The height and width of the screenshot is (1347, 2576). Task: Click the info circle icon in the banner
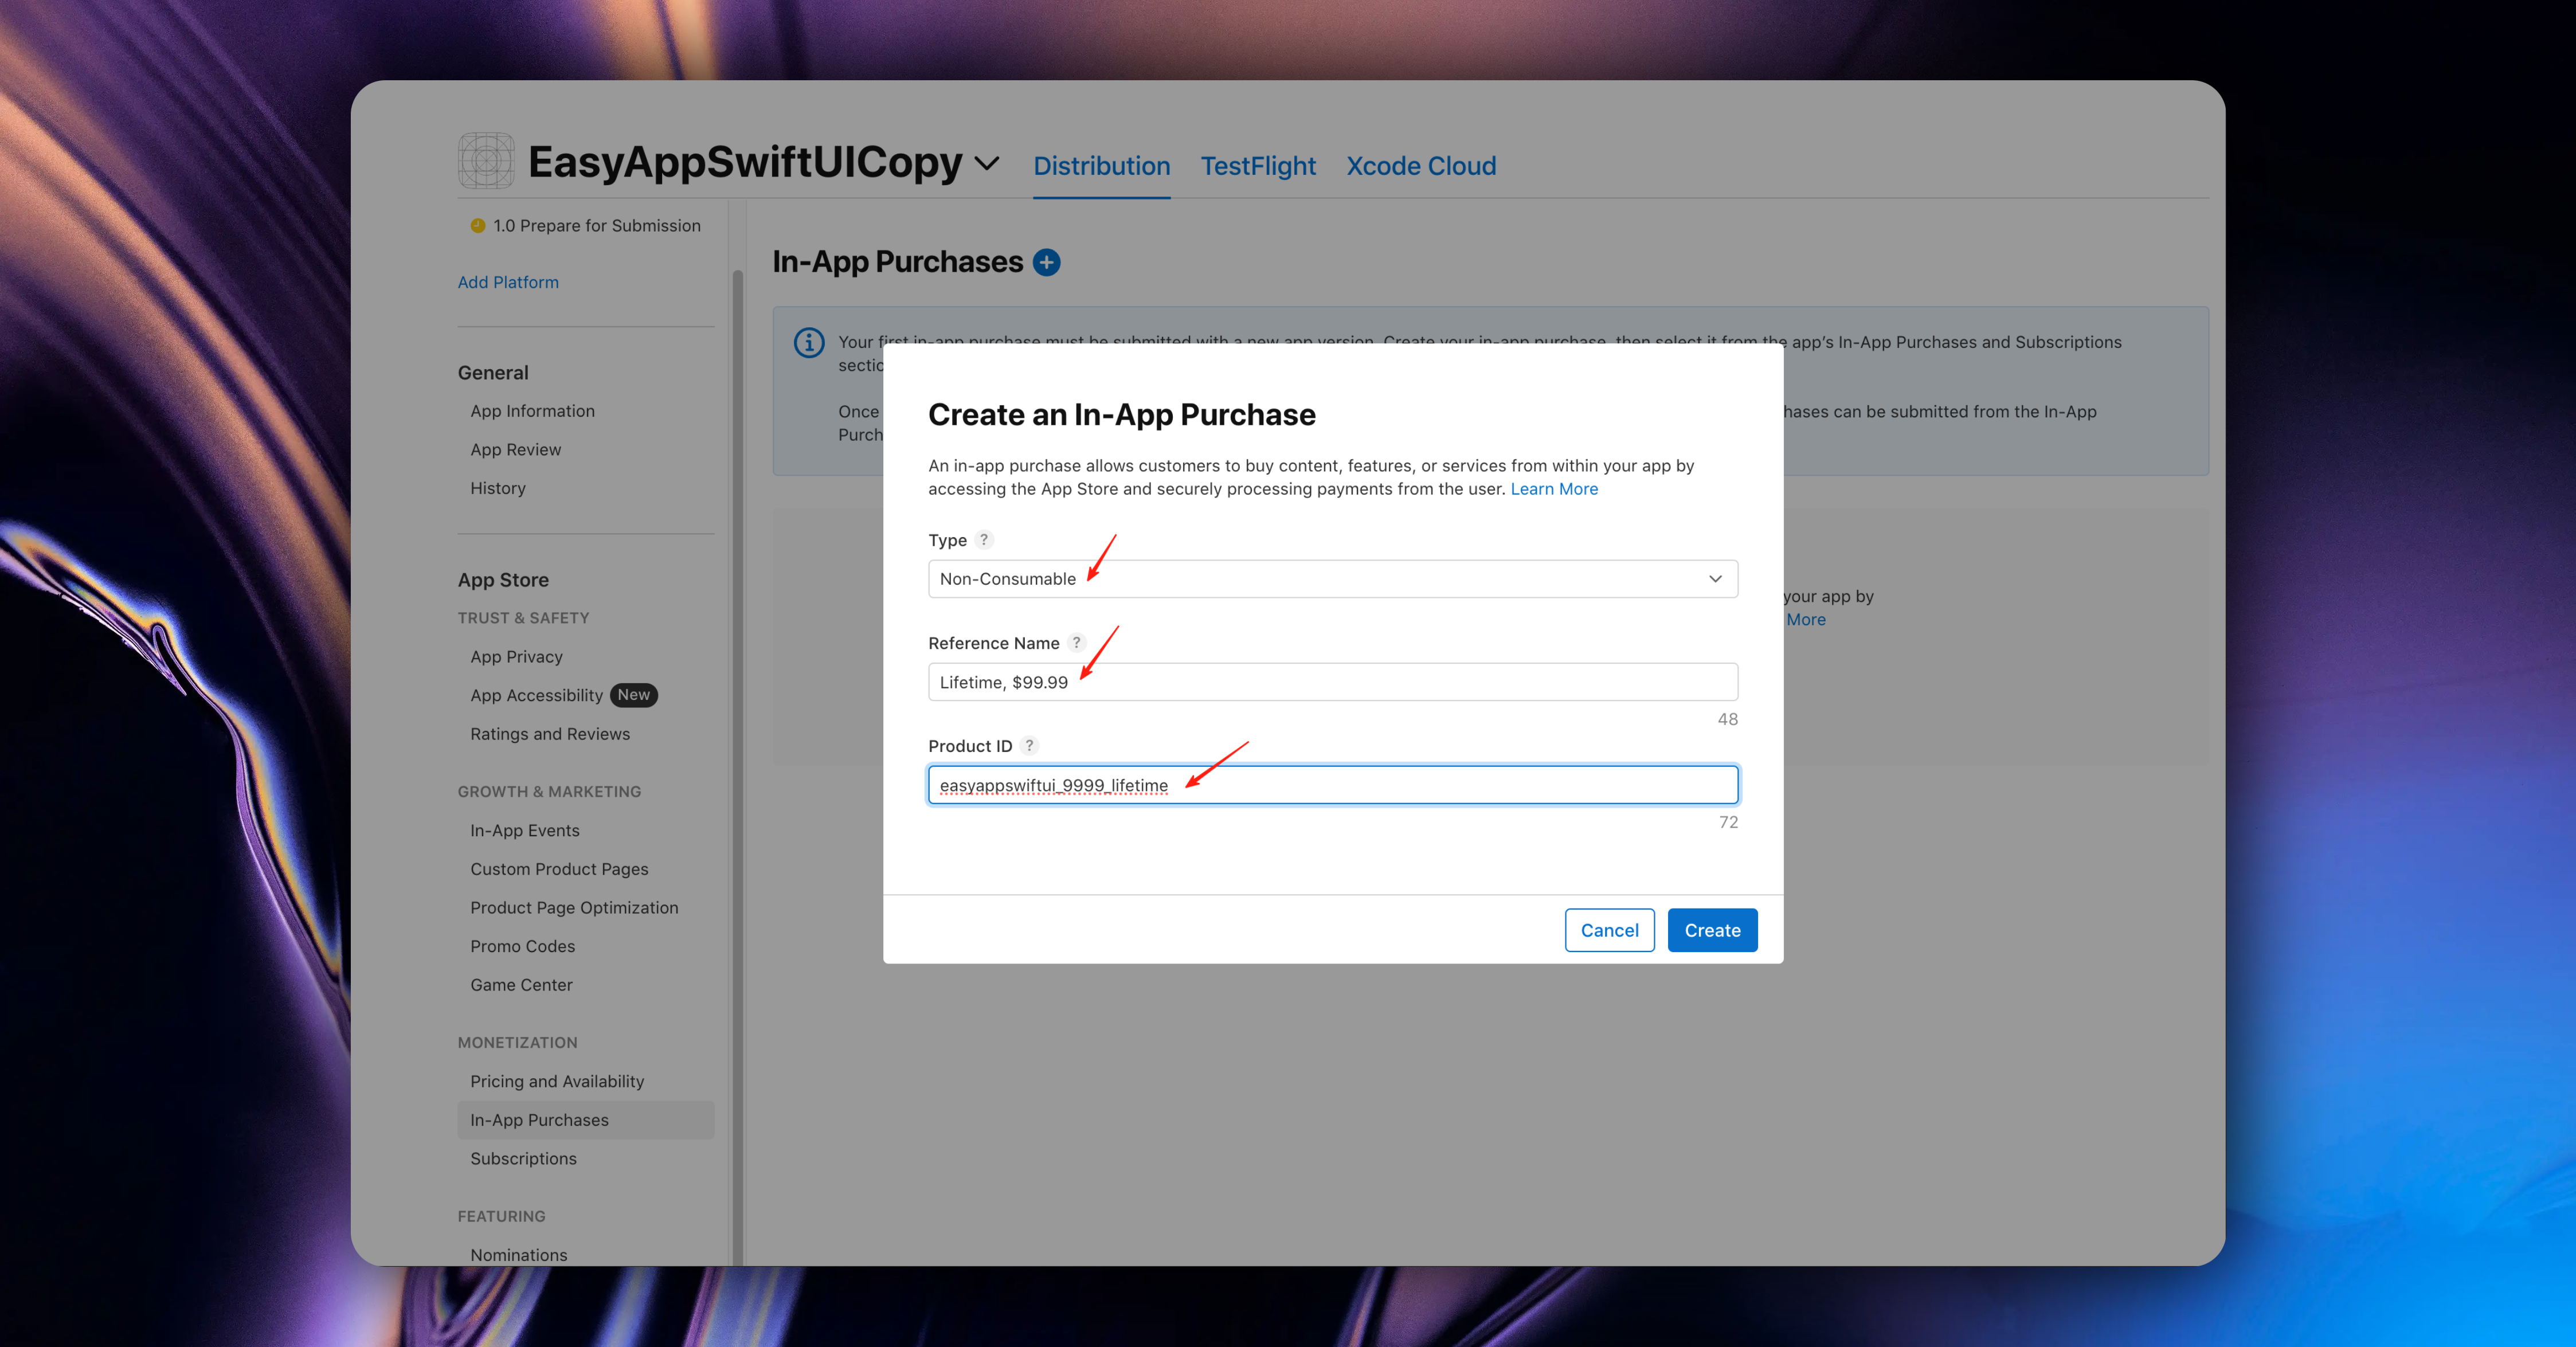(x=809, y=343)
